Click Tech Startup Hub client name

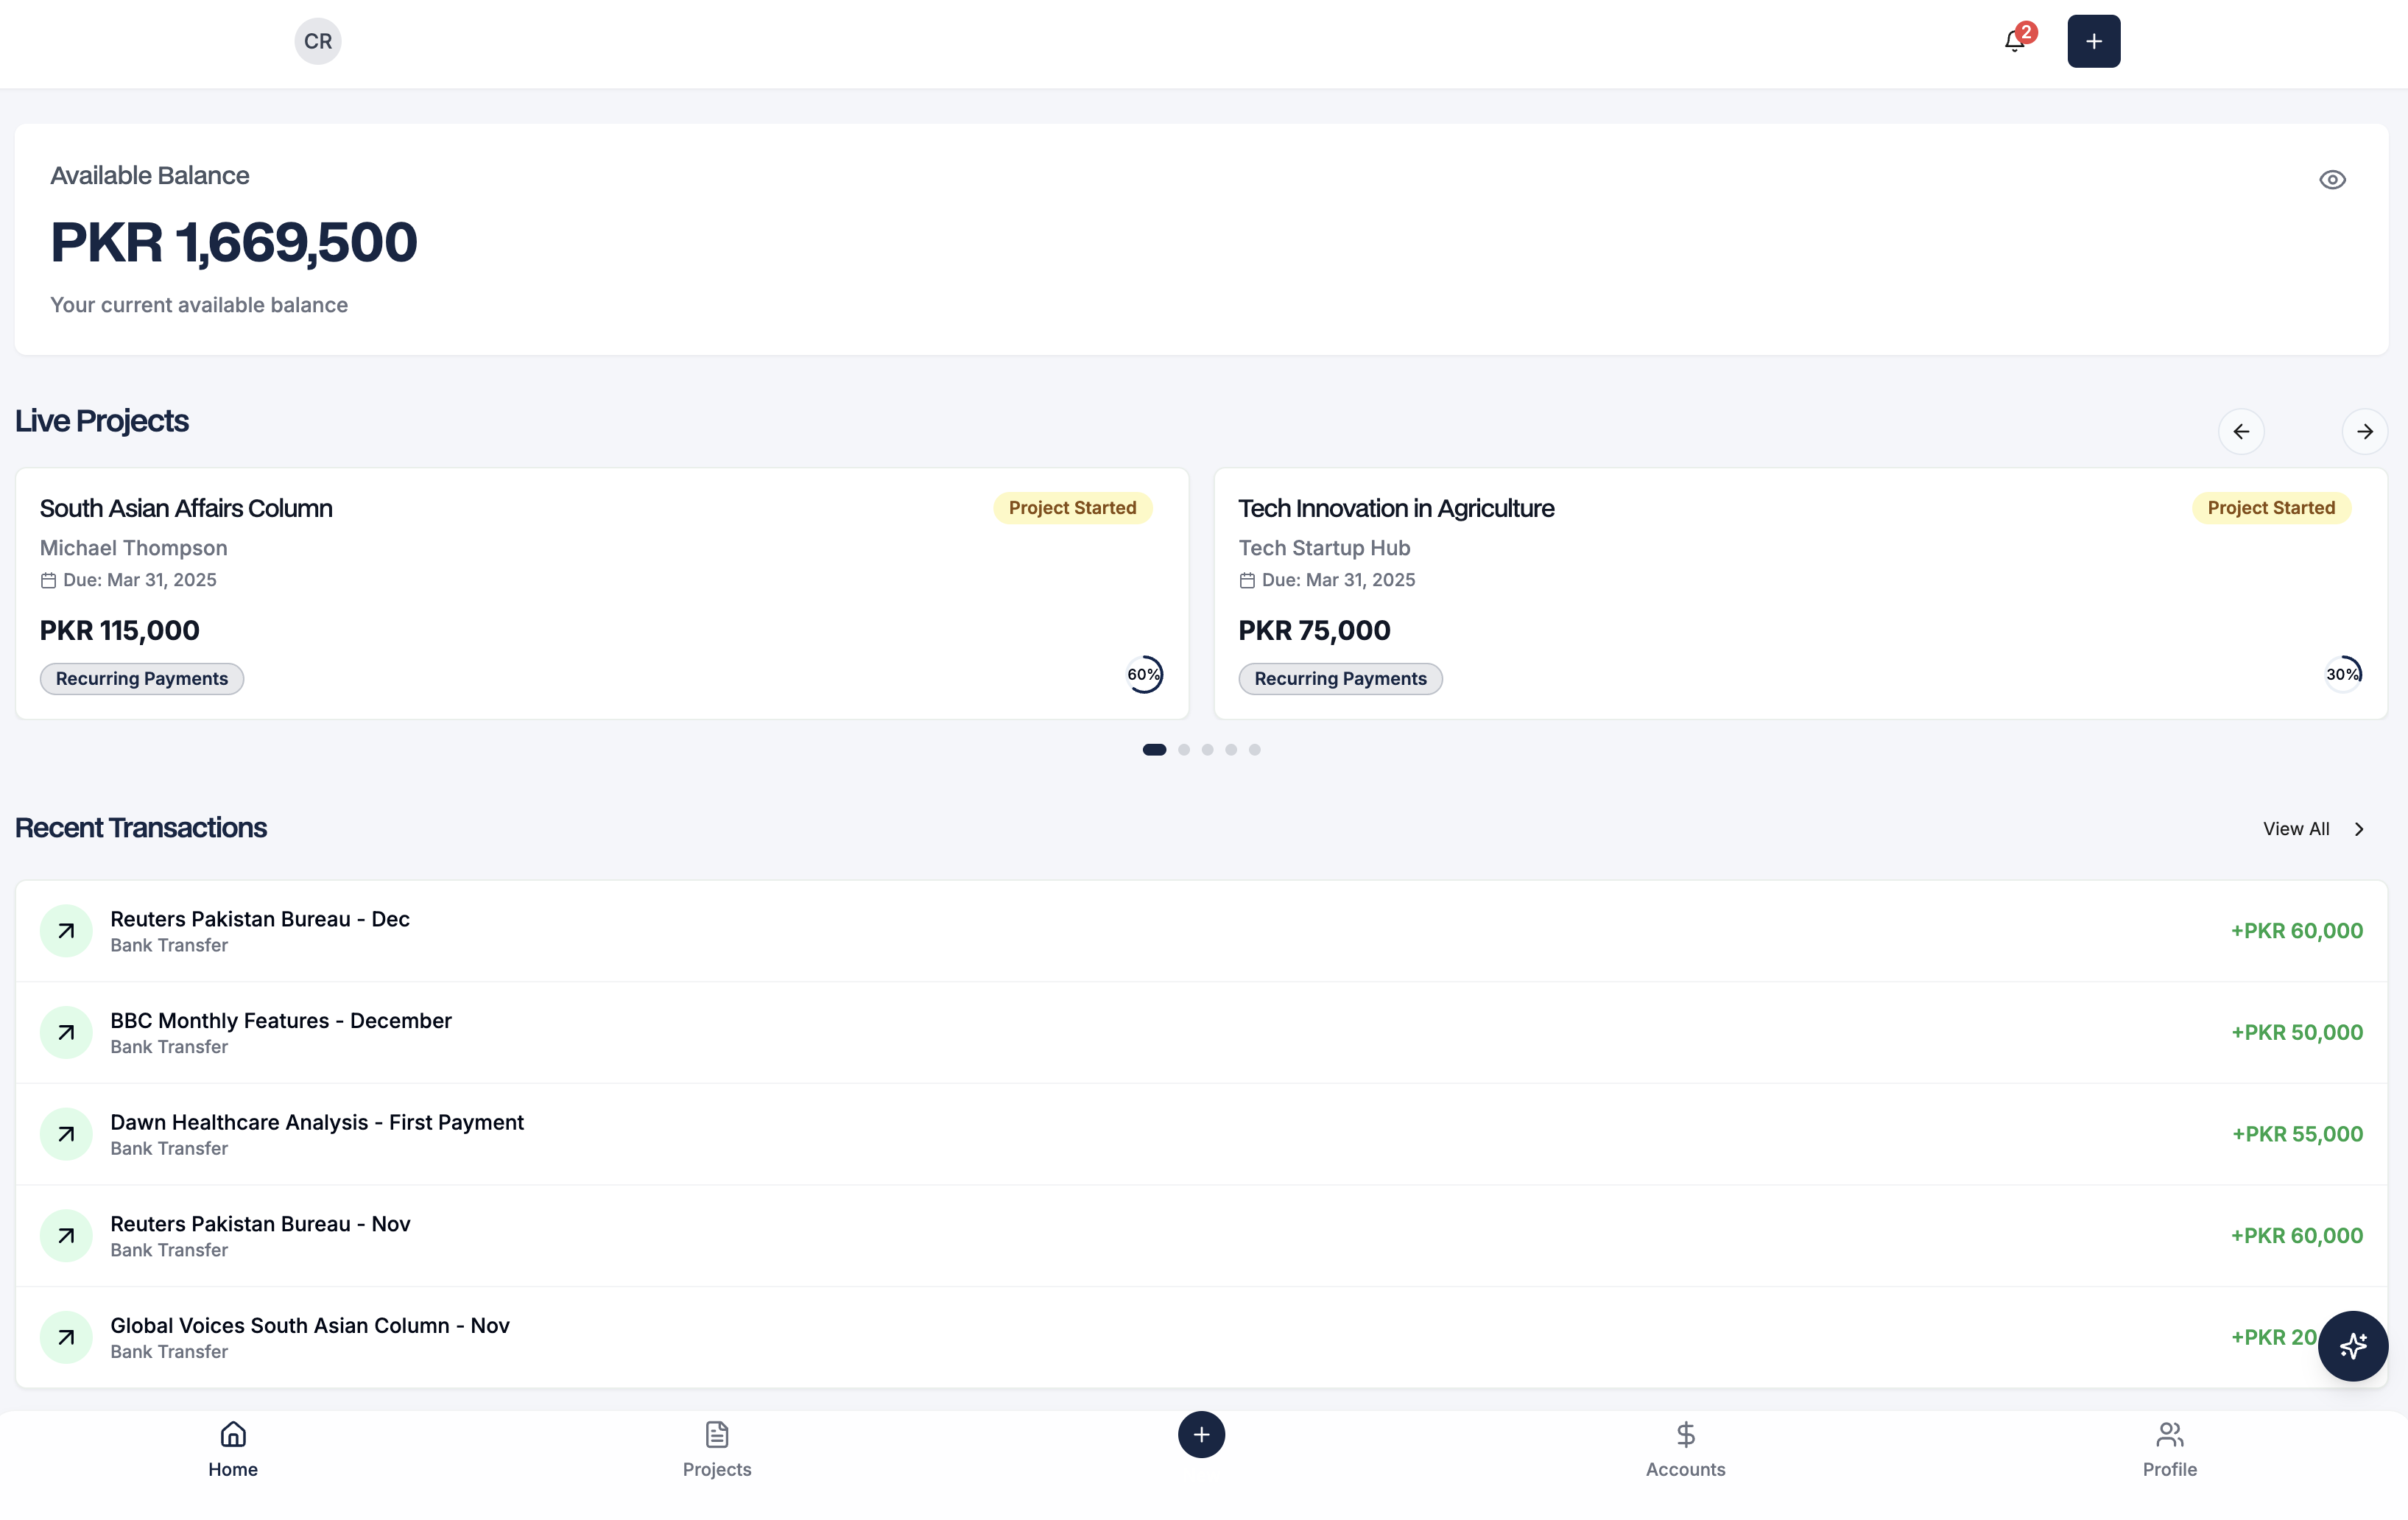point(1324,548)
